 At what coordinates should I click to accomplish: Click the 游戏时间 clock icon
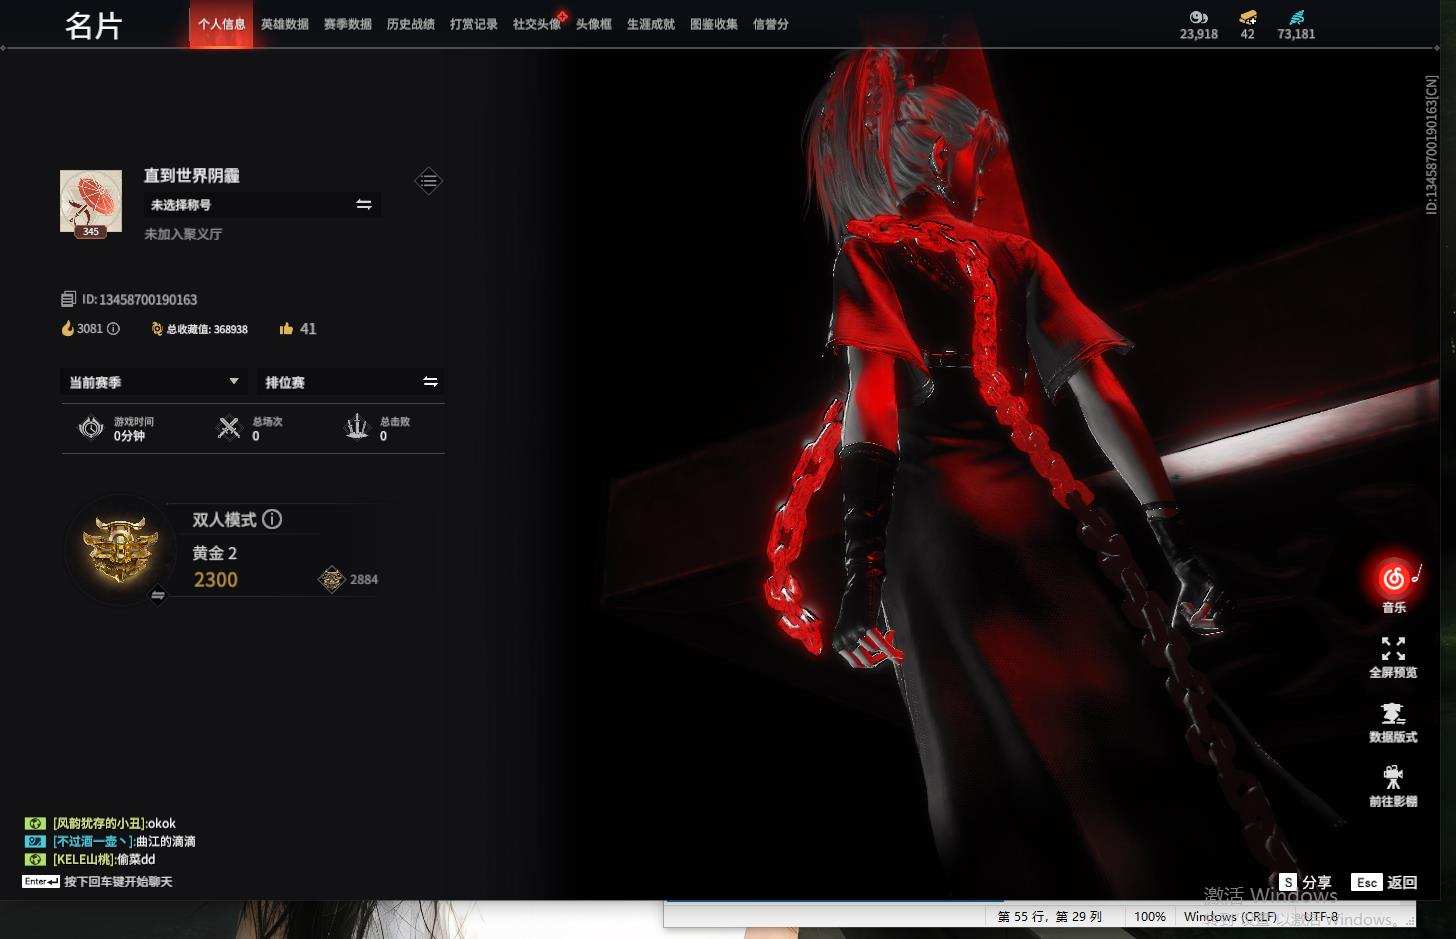point(91,428)
